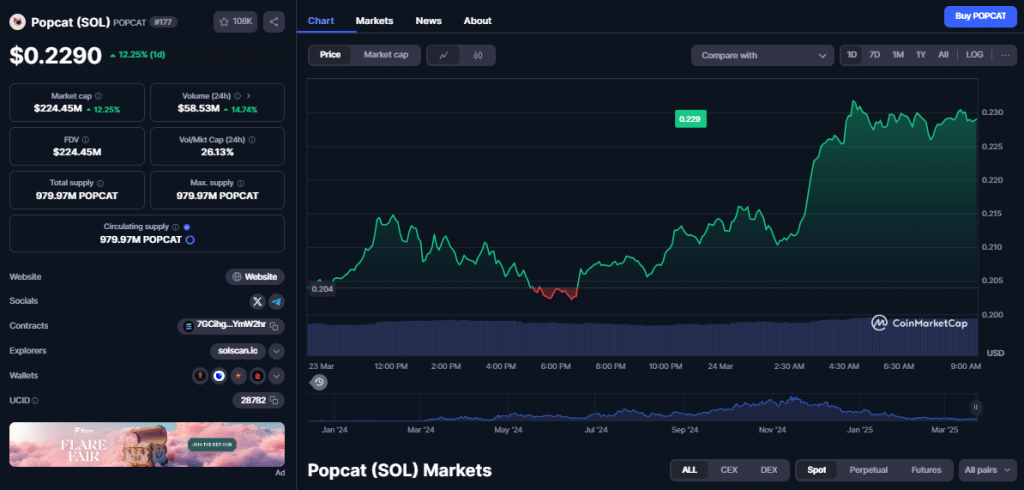The image size is (1024, 490).
Task: Filter markets by DEX
Action: [x=769, y=470]
